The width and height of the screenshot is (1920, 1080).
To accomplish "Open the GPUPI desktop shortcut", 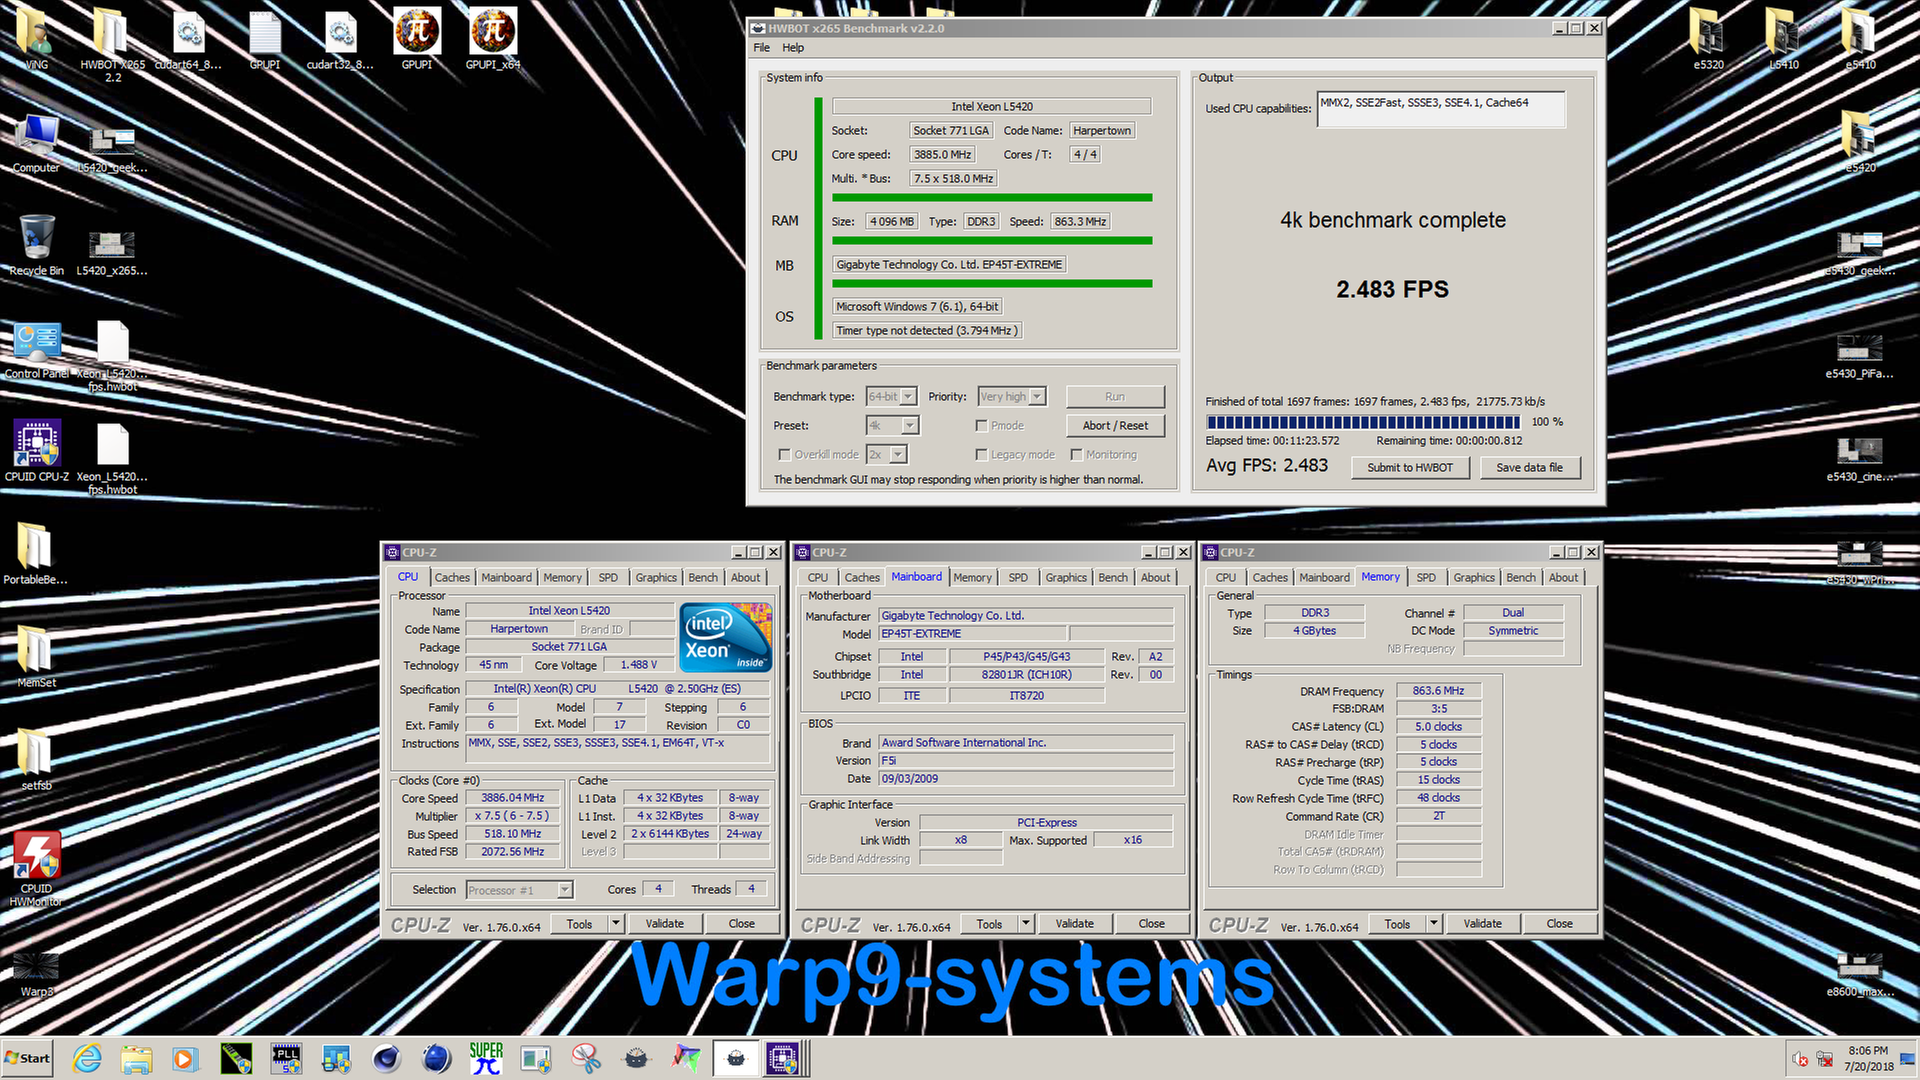I will [417, 40].
